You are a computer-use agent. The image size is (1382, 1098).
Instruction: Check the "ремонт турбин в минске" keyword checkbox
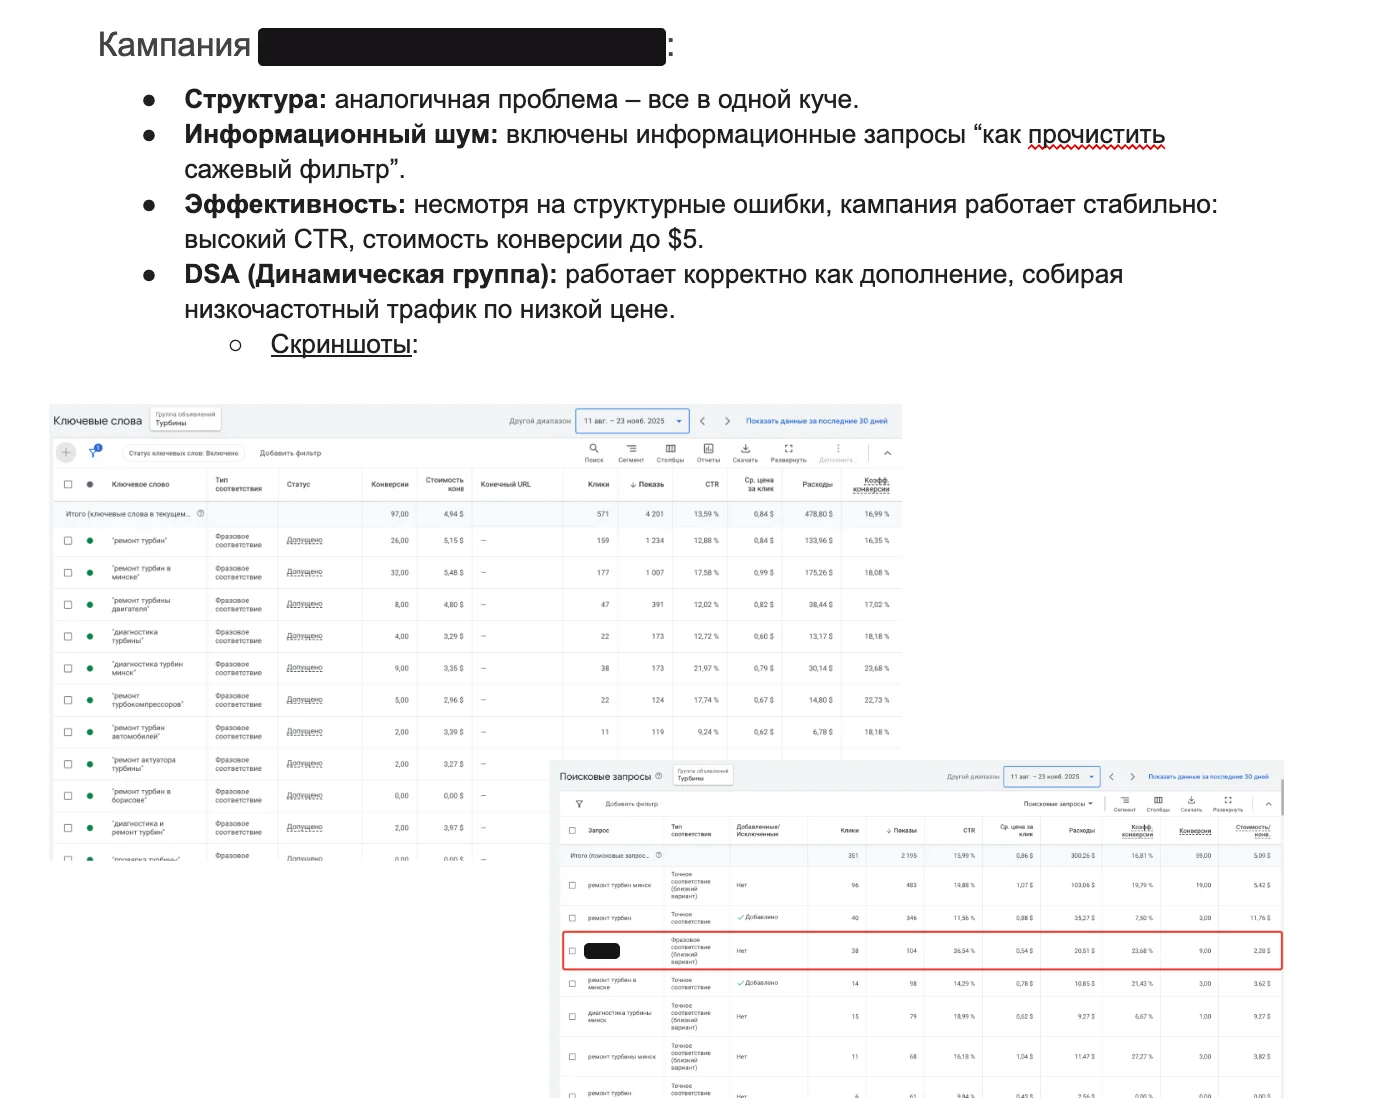pyautogui.click(x=68, y=572)
